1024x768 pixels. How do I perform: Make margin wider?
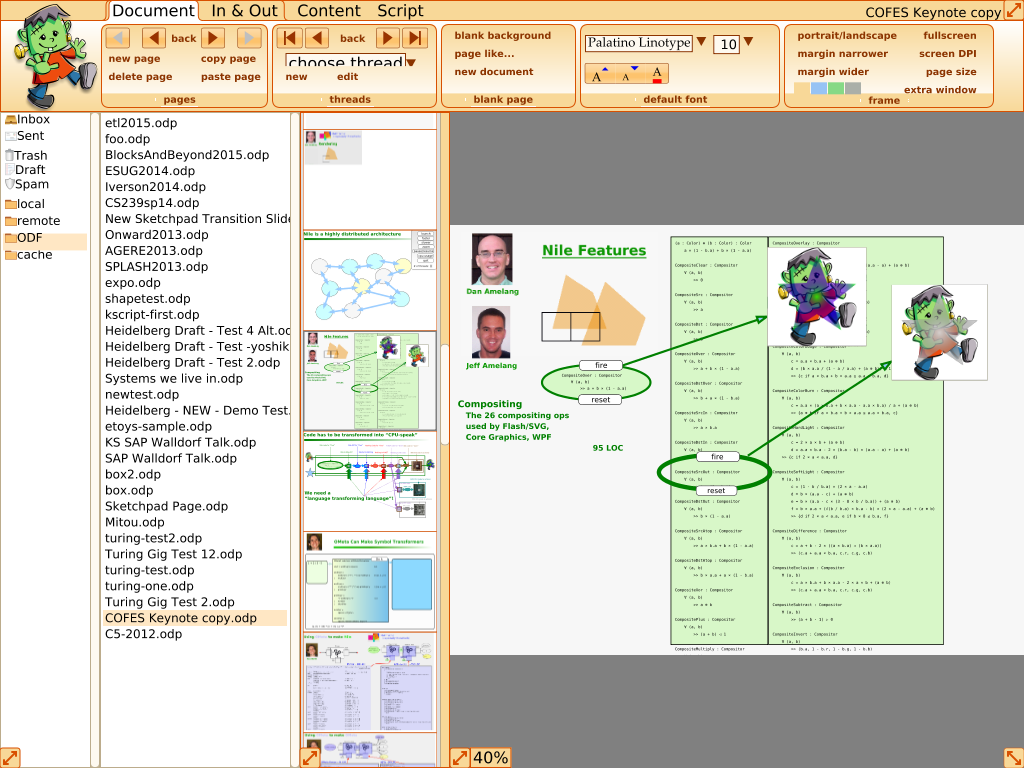(833, 72)
